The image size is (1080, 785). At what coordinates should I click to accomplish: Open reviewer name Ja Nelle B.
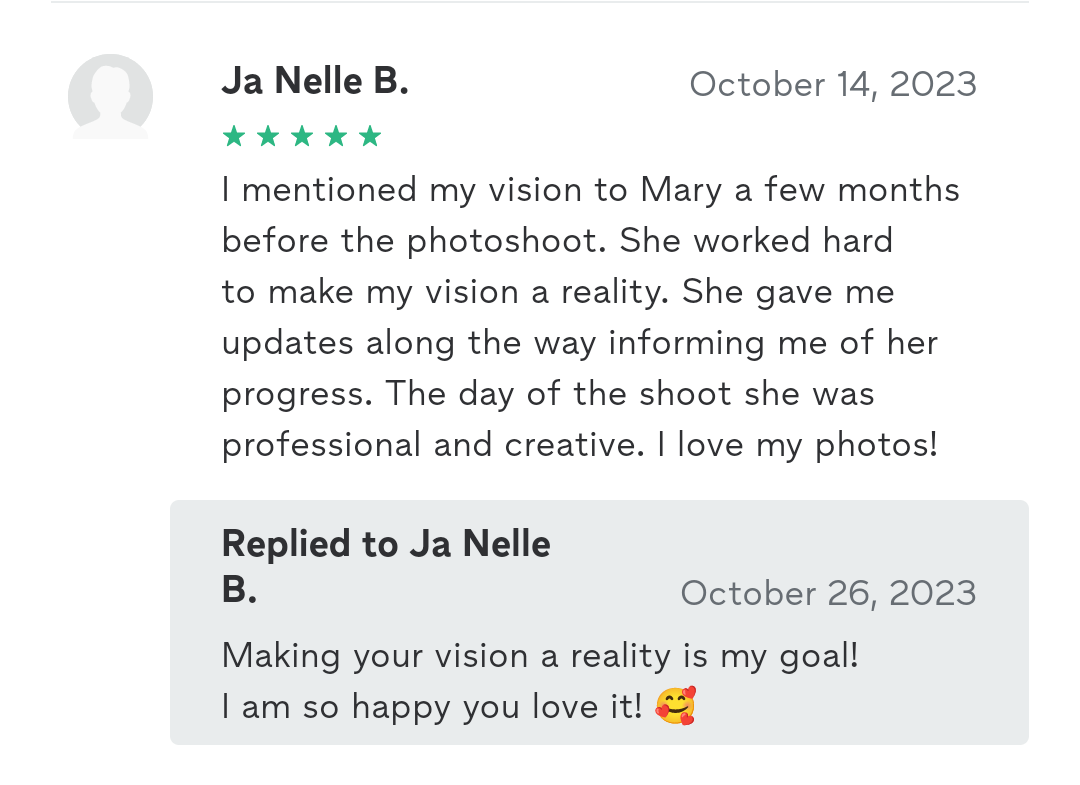coord(315,82)
